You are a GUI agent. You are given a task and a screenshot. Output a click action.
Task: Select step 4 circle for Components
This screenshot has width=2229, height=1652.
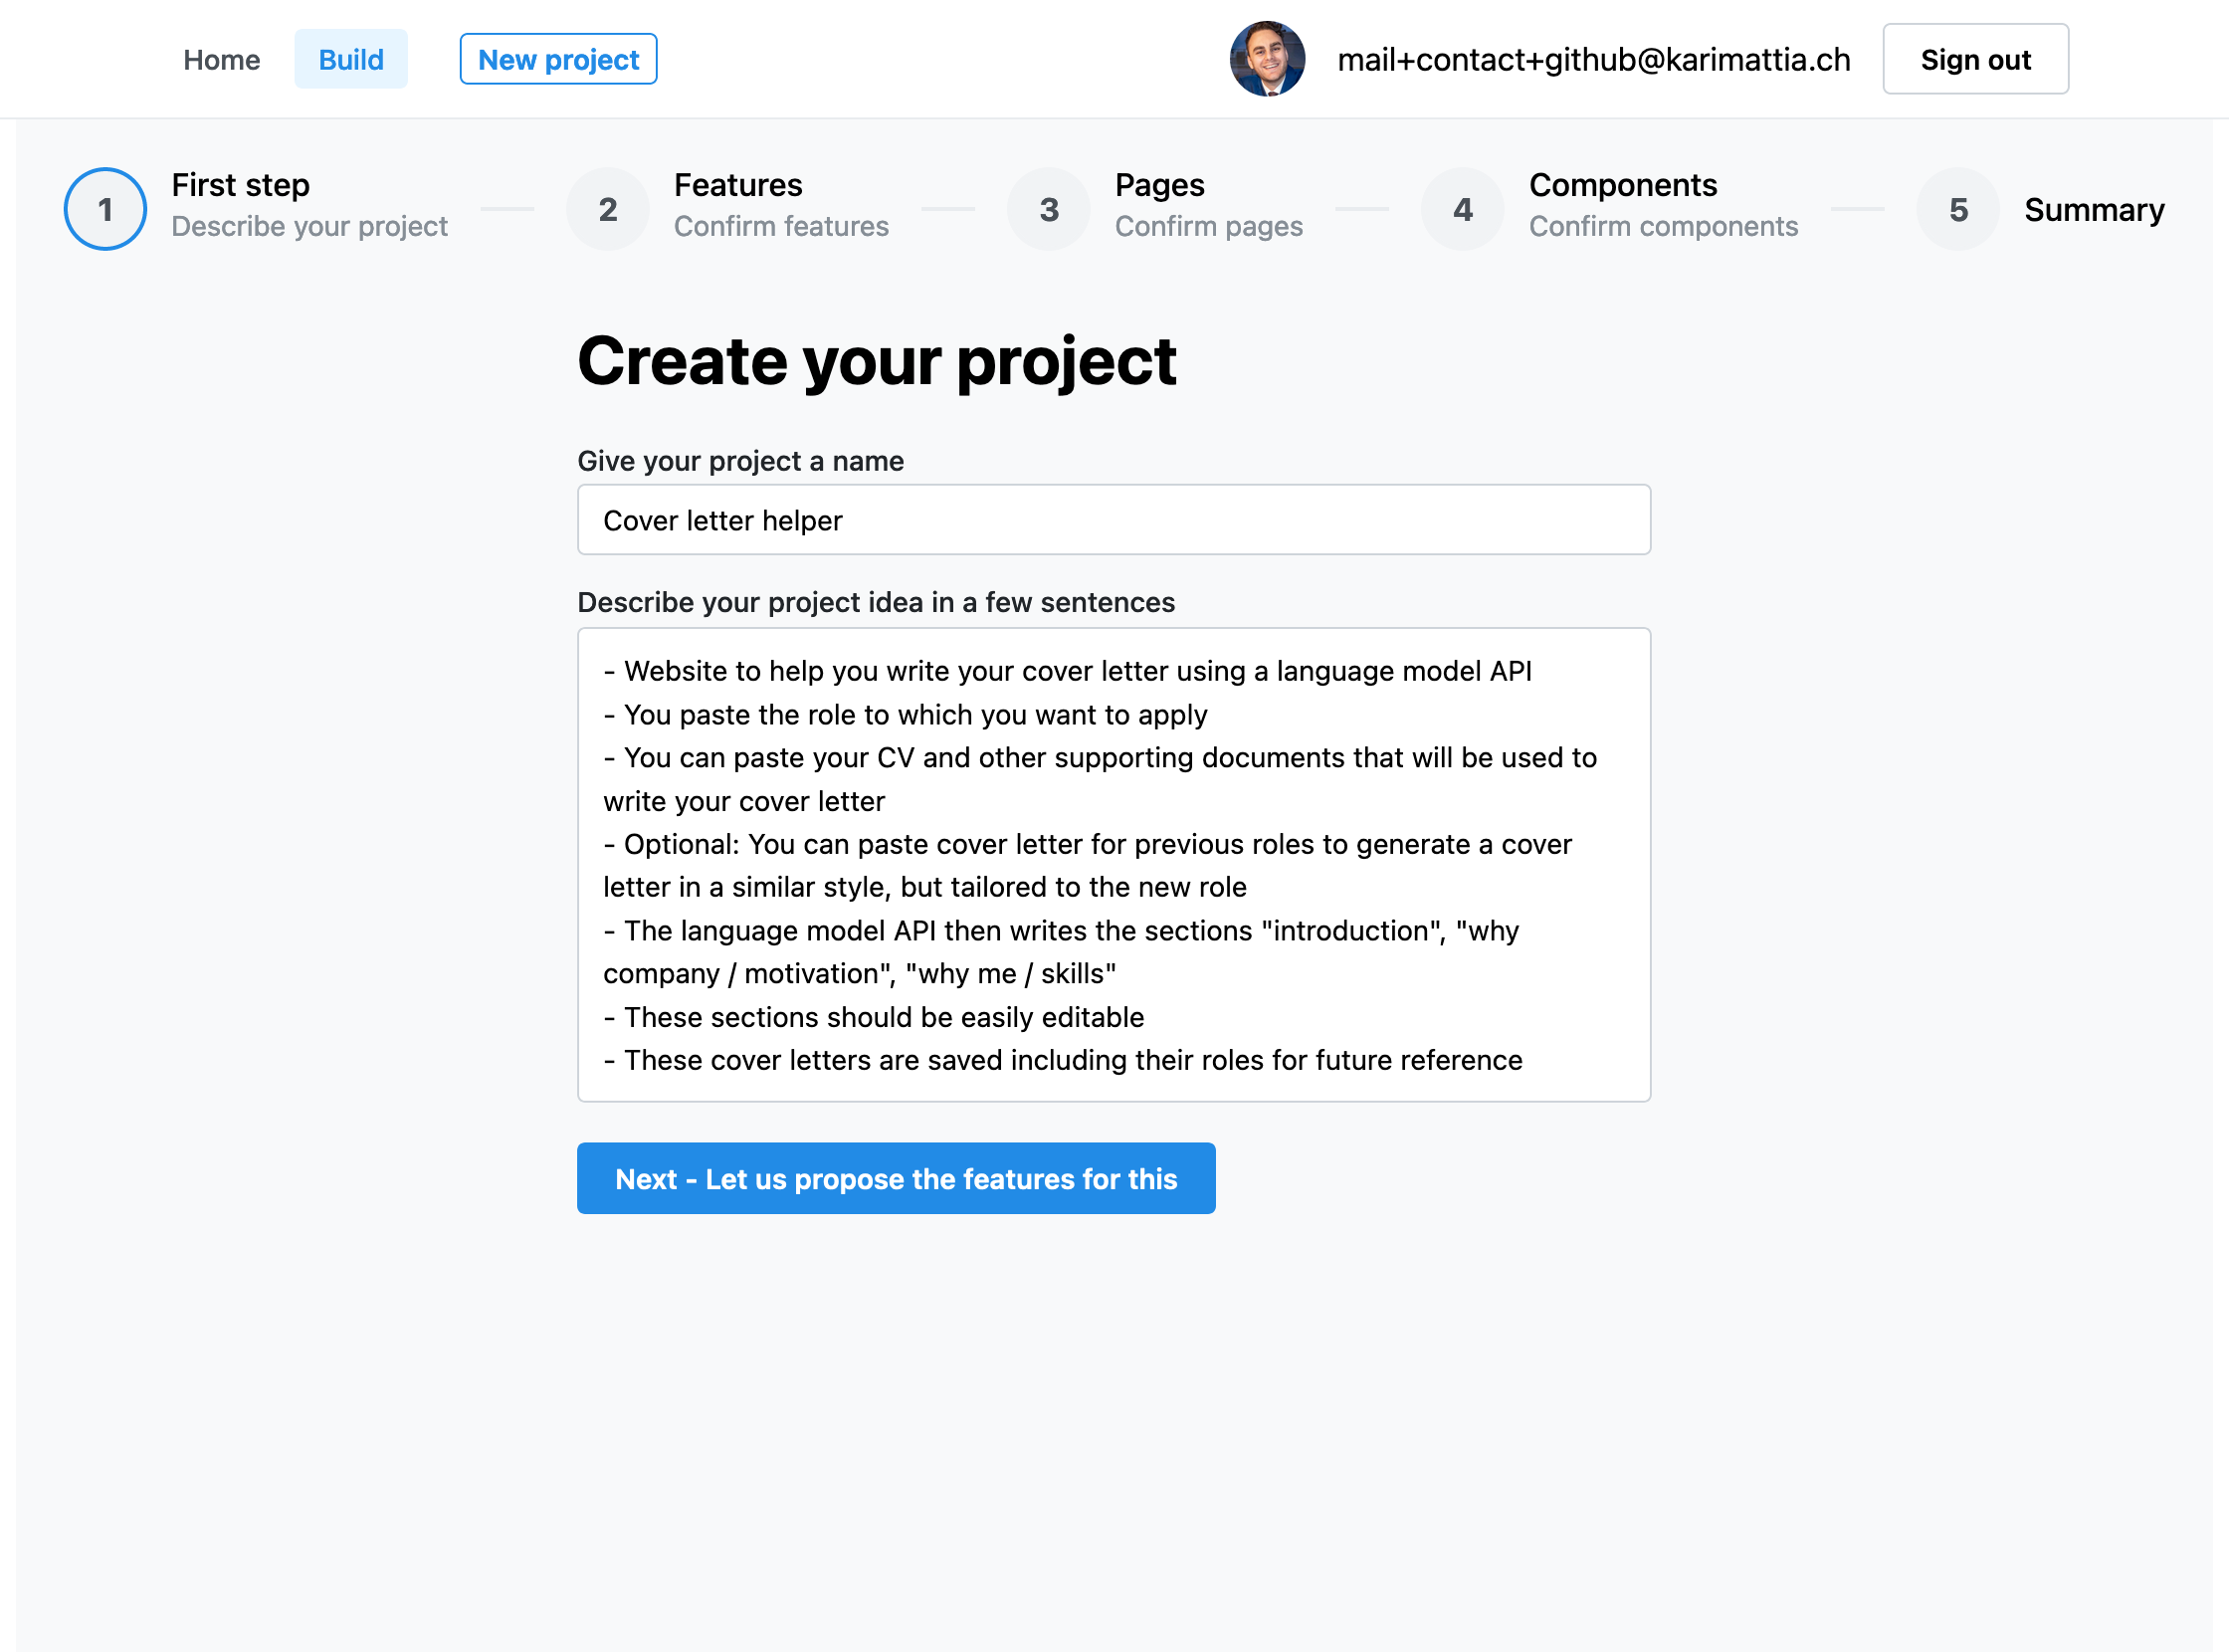pos(1462,209)
